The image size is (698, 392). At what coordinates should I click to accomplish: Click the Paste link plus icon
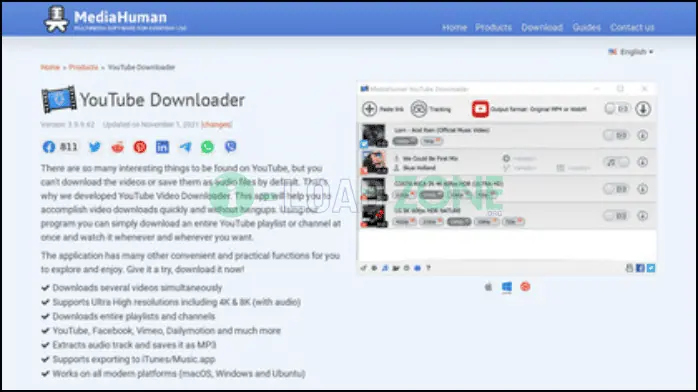369,109
